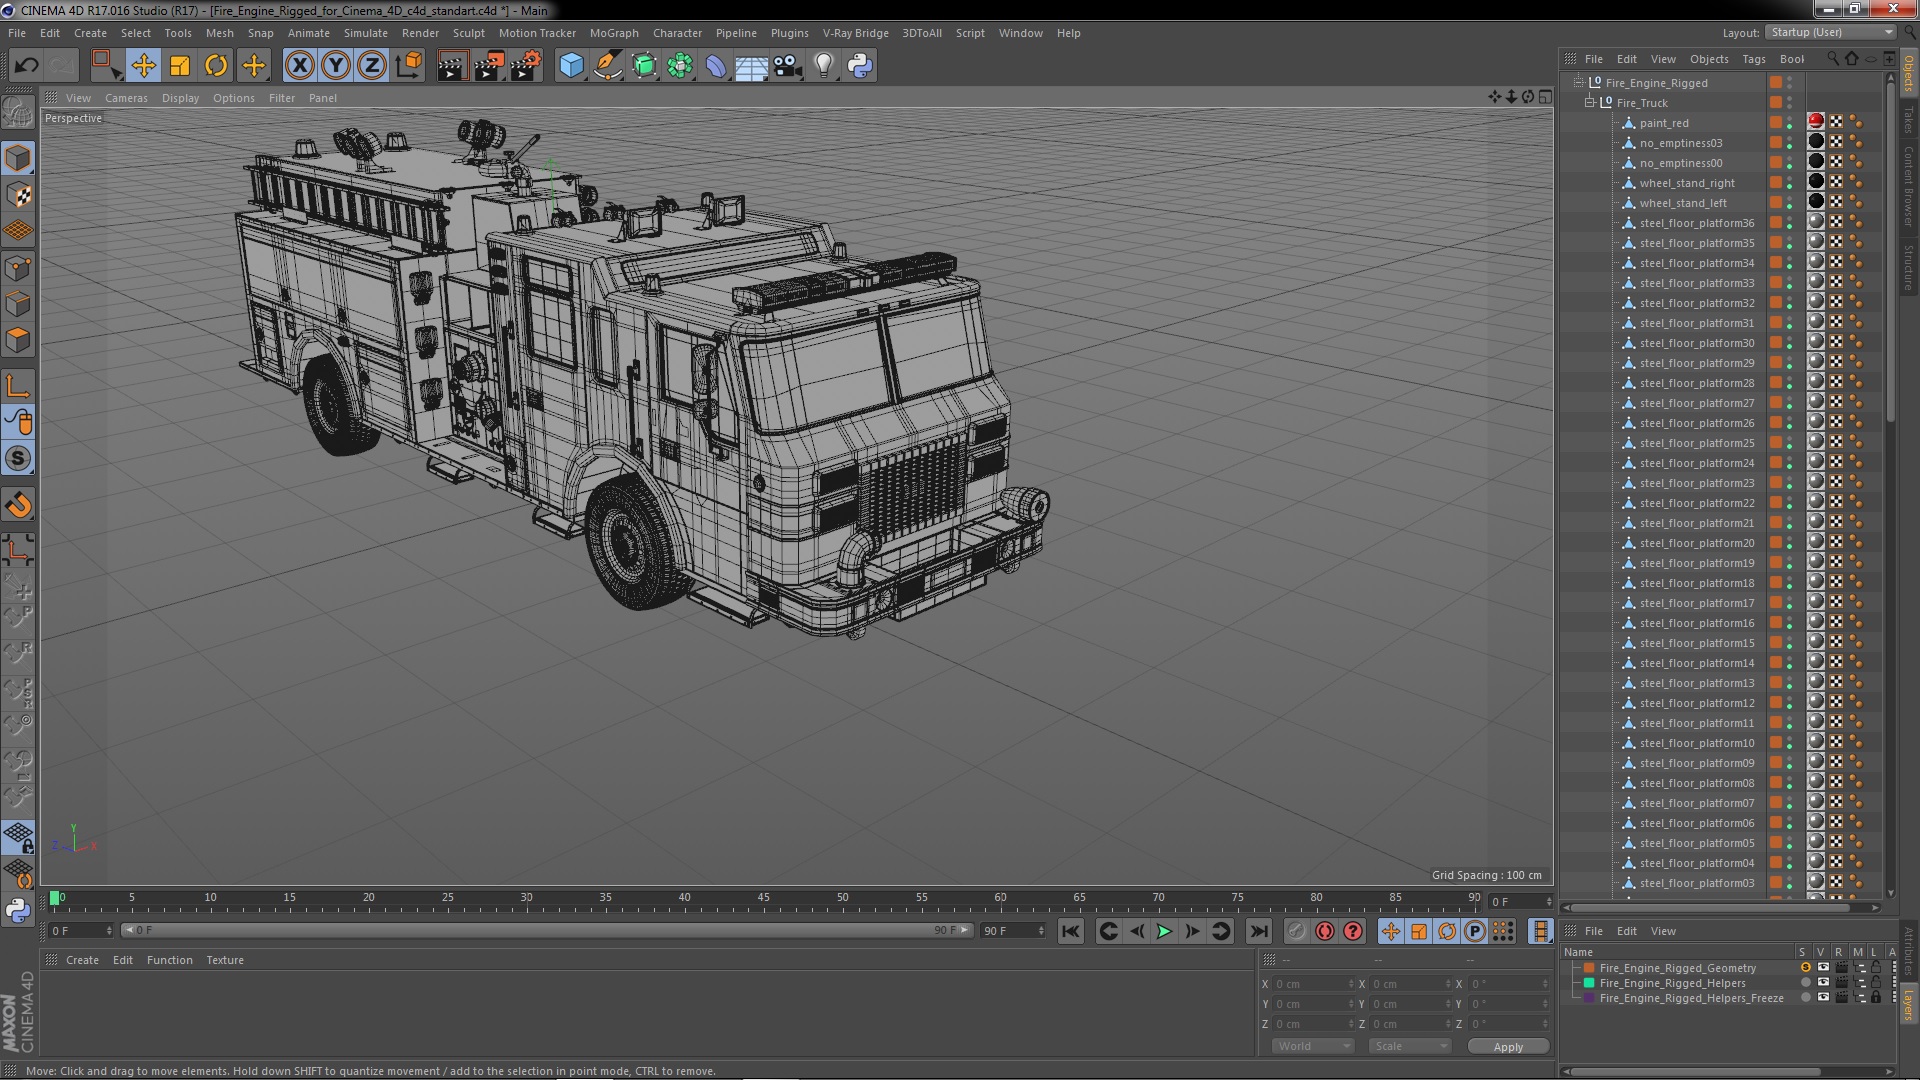
Task: Click Python icon at bottom left sidebar
Action: 18,910
